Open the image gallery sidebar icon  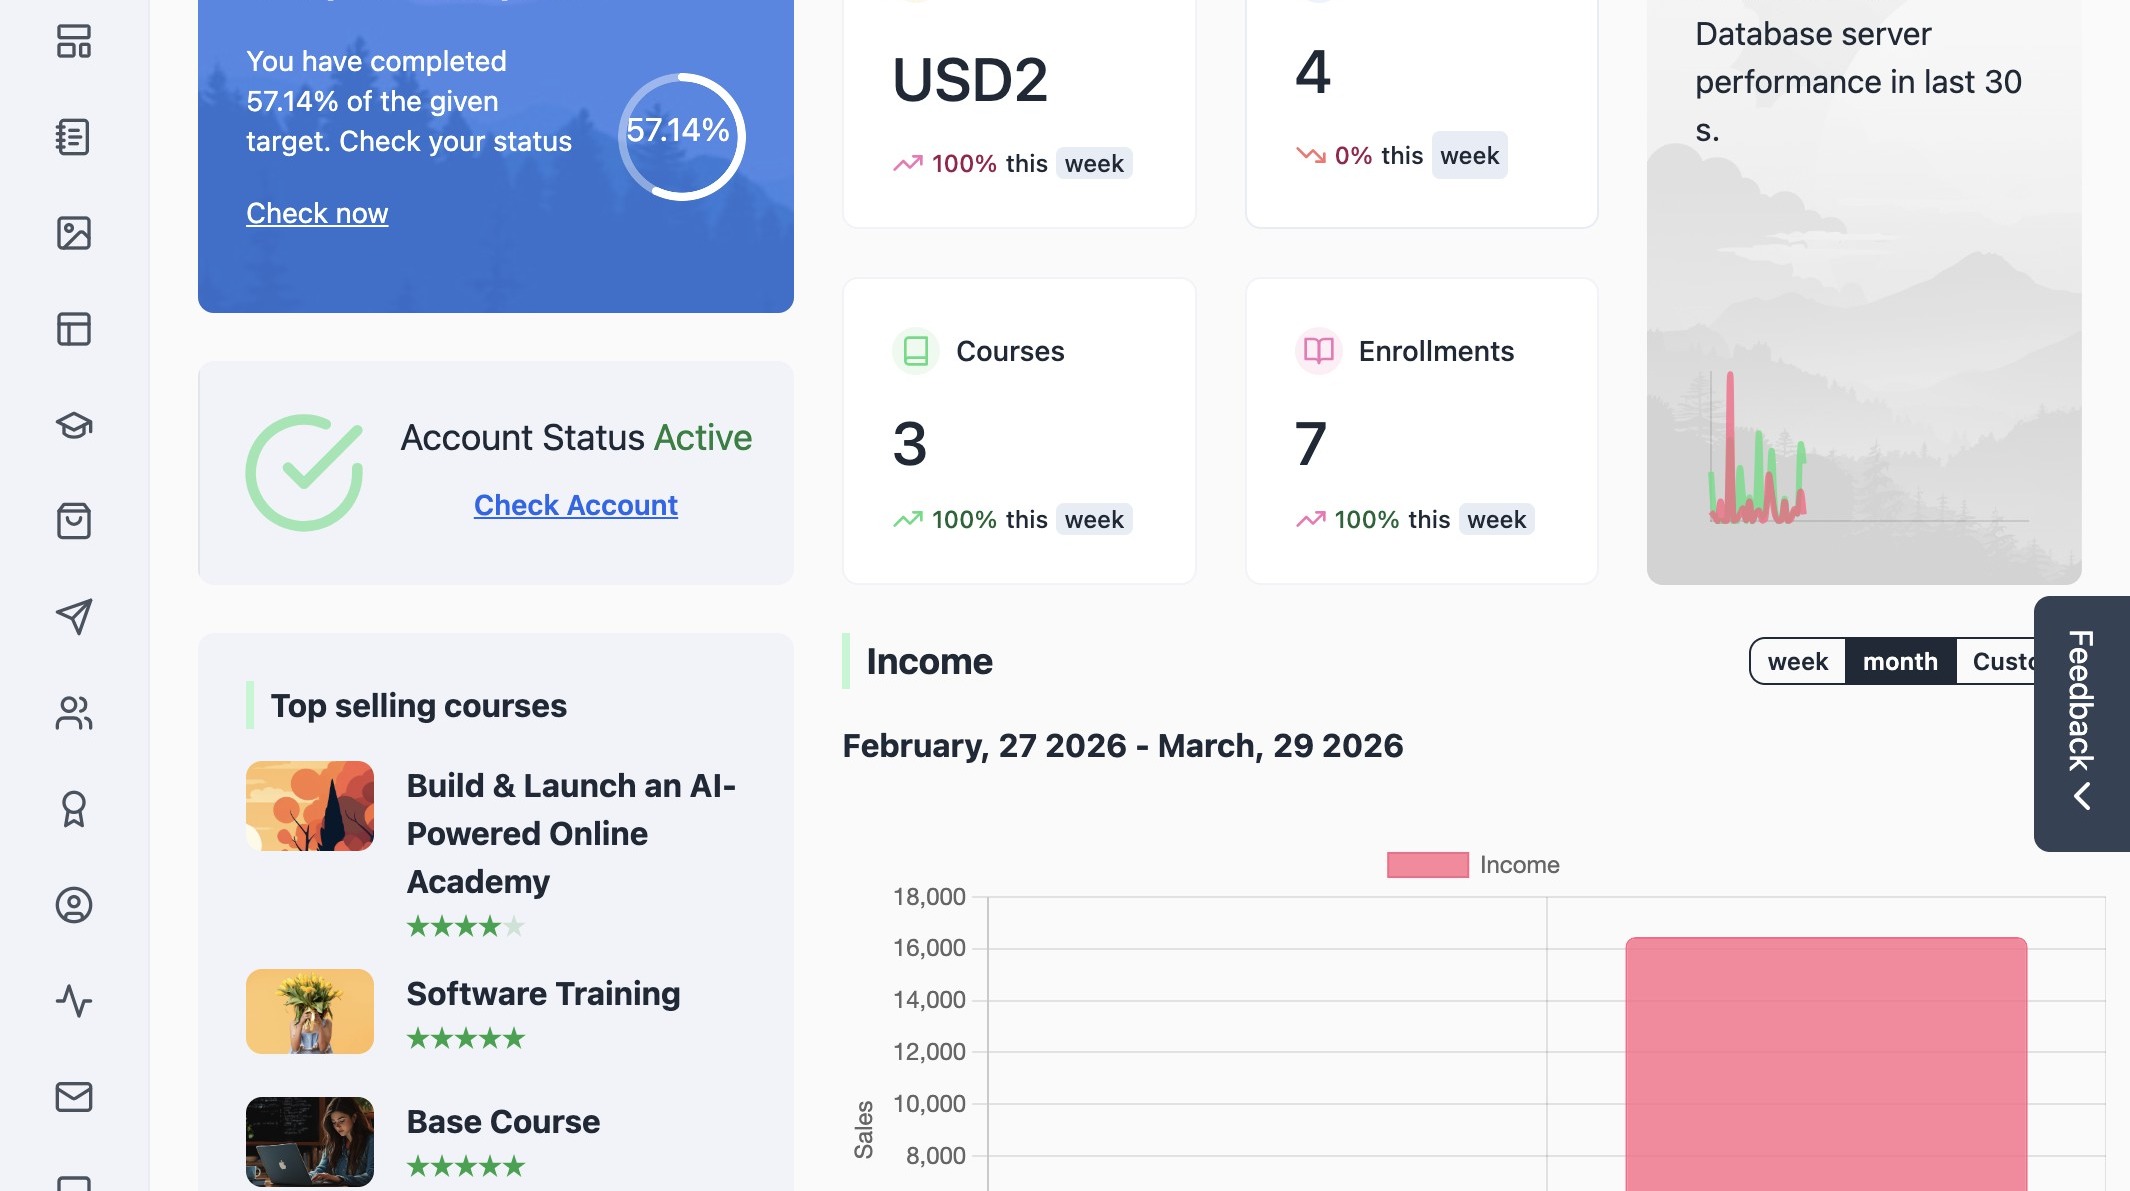pos(74,233)
